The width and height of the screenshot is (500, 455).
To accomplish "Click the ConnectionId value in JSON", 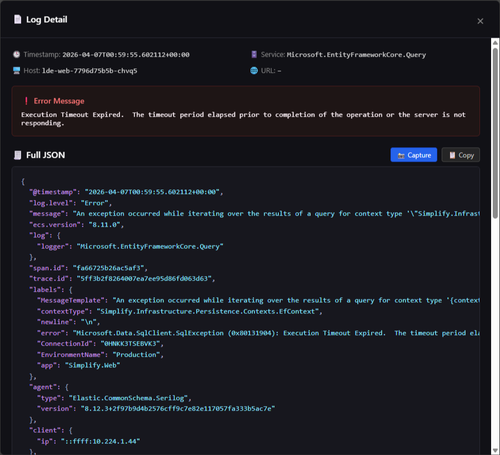I will pos(130,344).
